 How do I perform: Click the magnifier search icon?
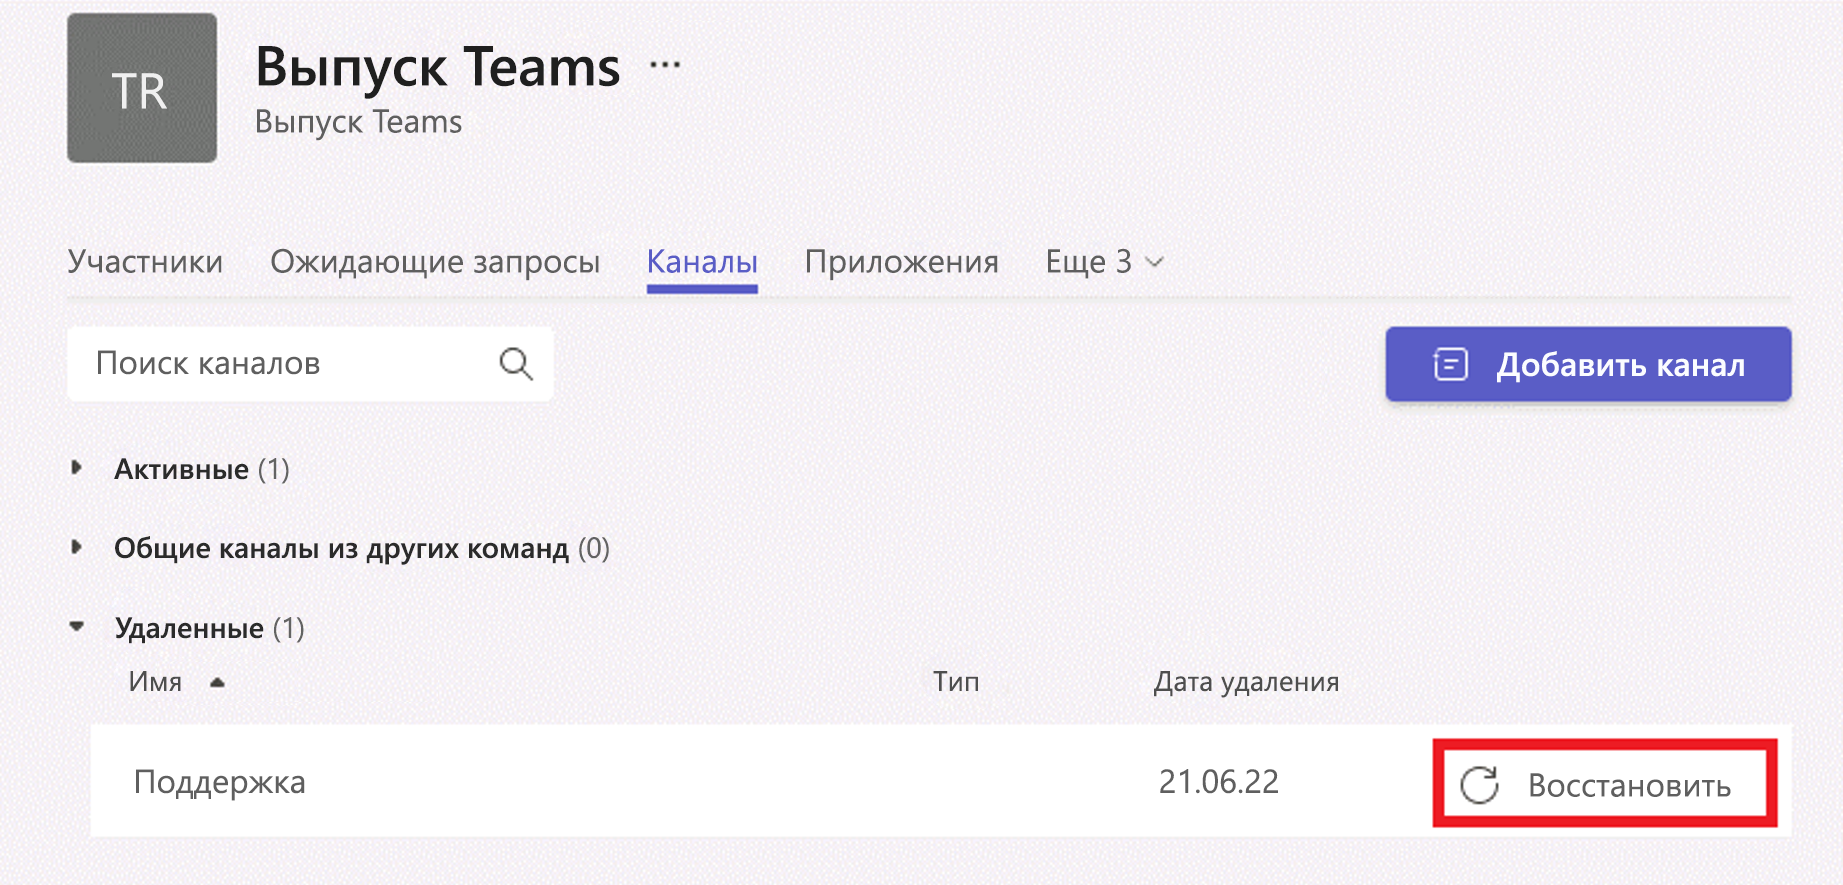516,364
